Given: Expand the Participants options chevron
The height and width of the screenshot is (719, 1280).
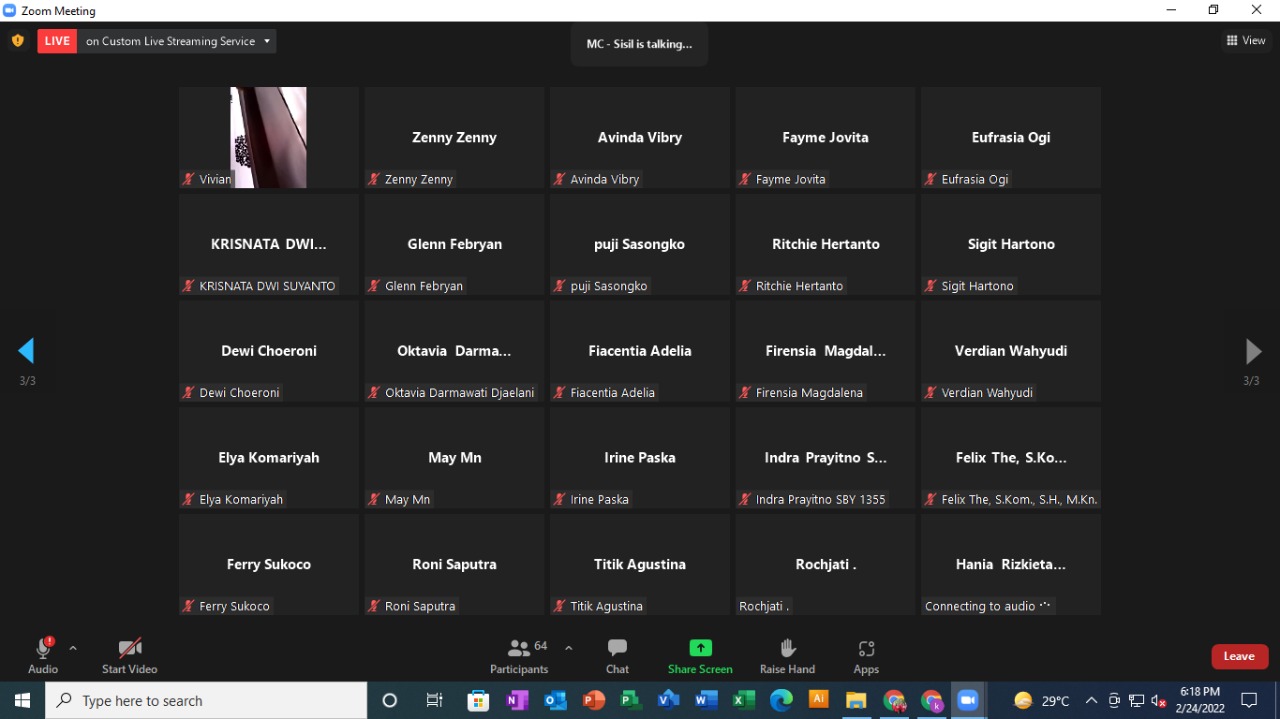Looking at the screenshot, I should click(x=569, y=648).
